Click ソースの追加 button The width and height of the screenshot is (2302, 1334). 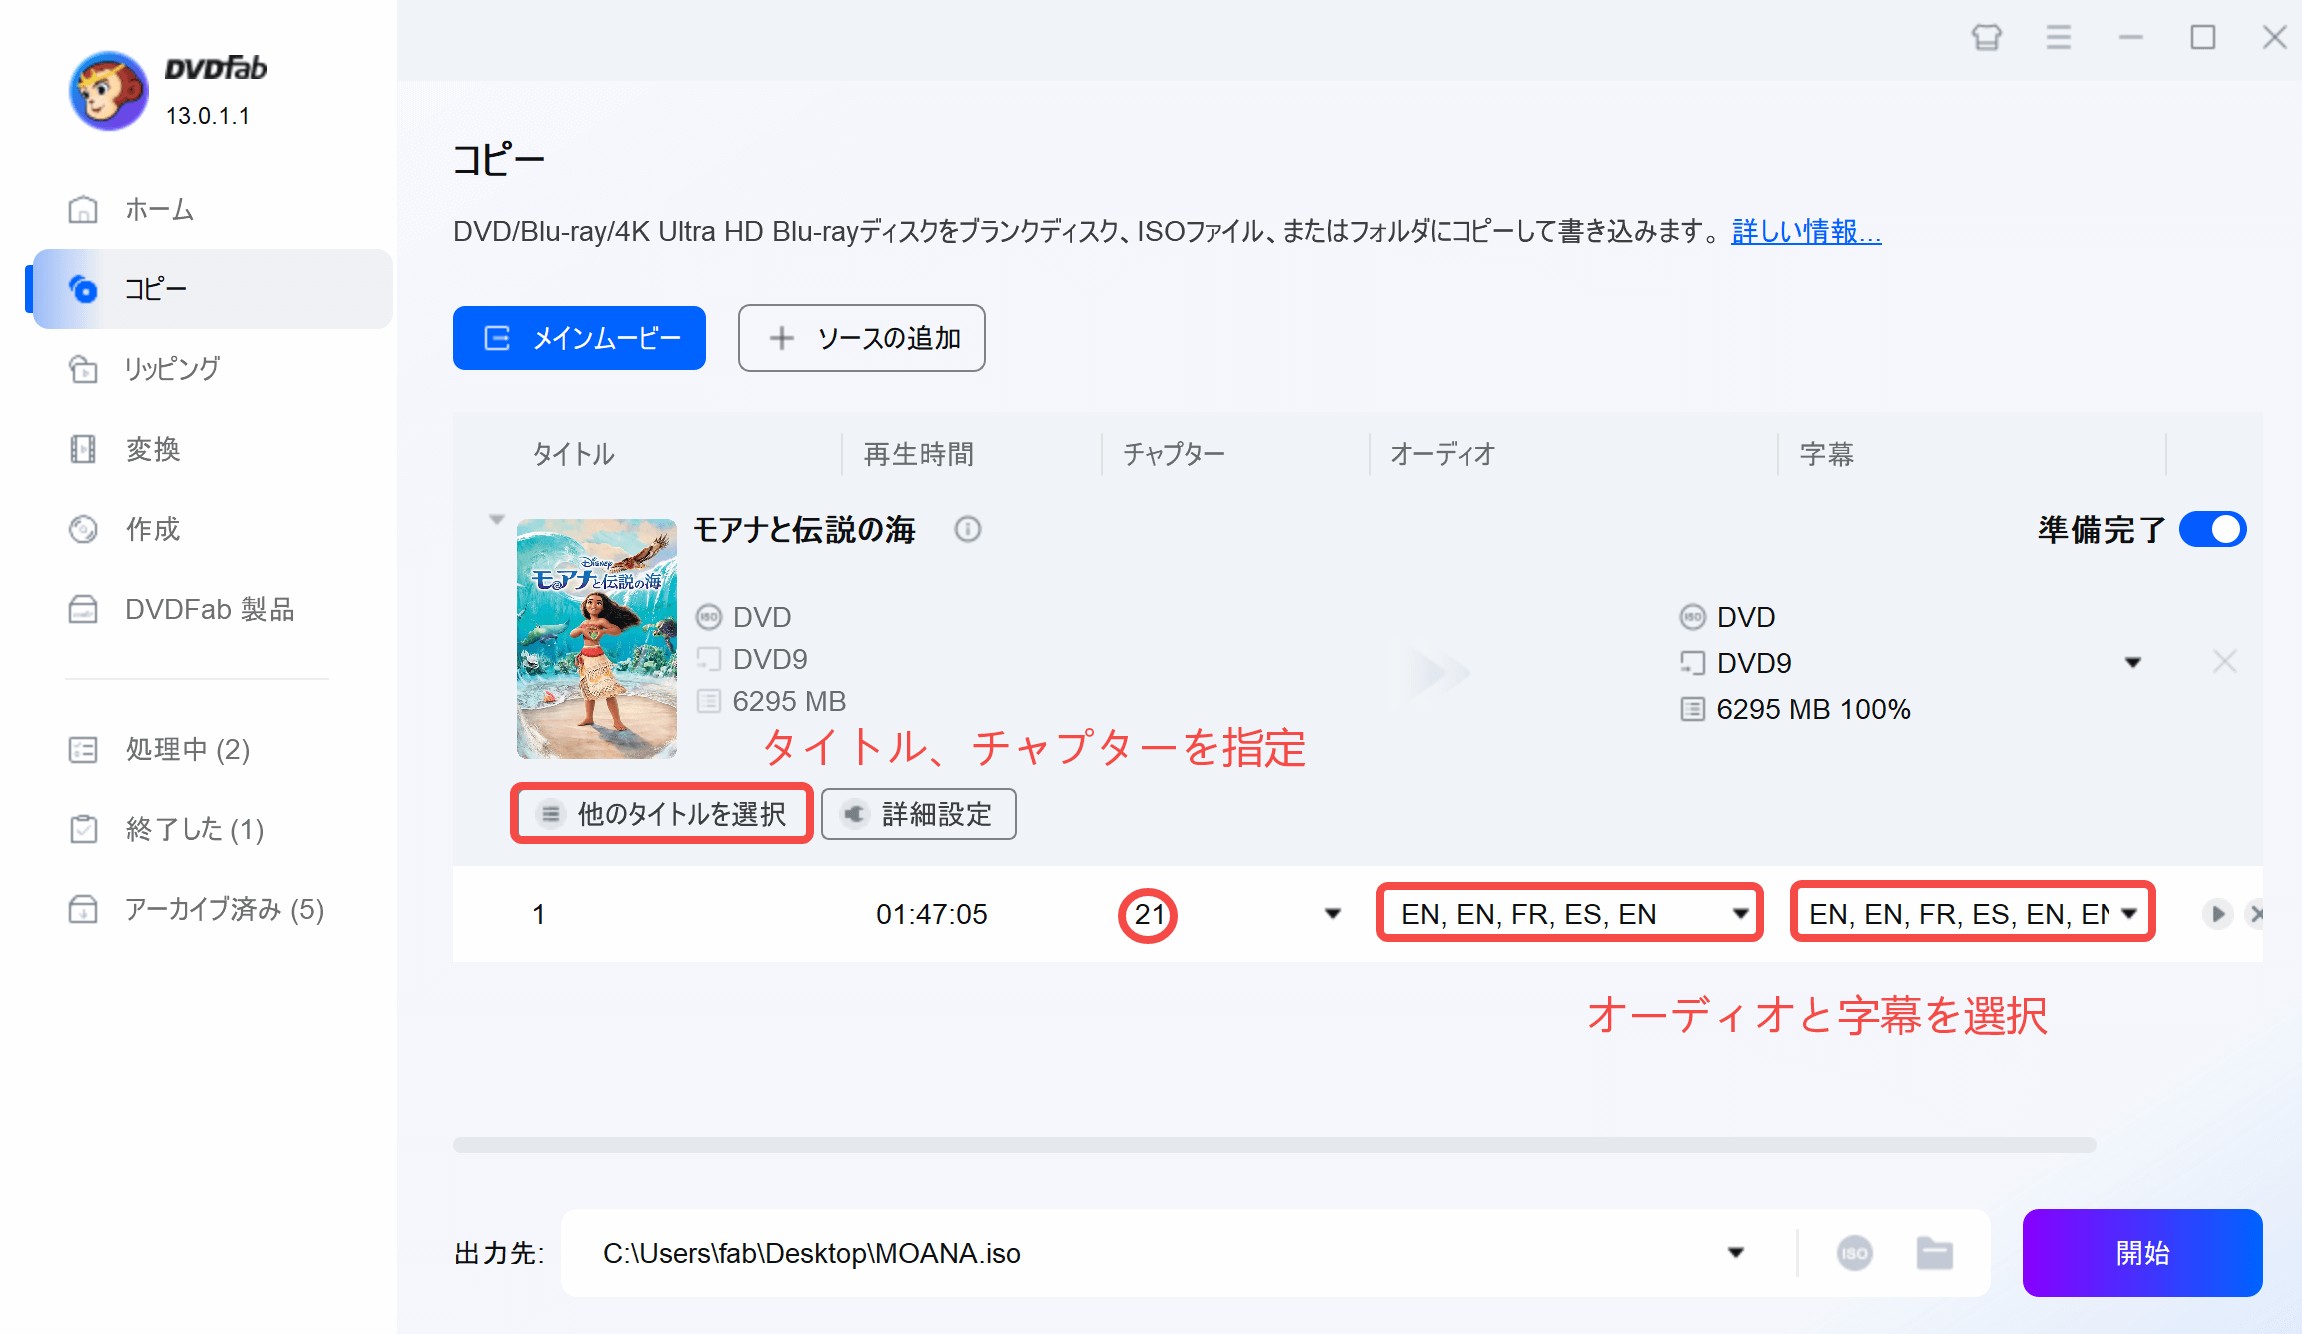(861, 338)
